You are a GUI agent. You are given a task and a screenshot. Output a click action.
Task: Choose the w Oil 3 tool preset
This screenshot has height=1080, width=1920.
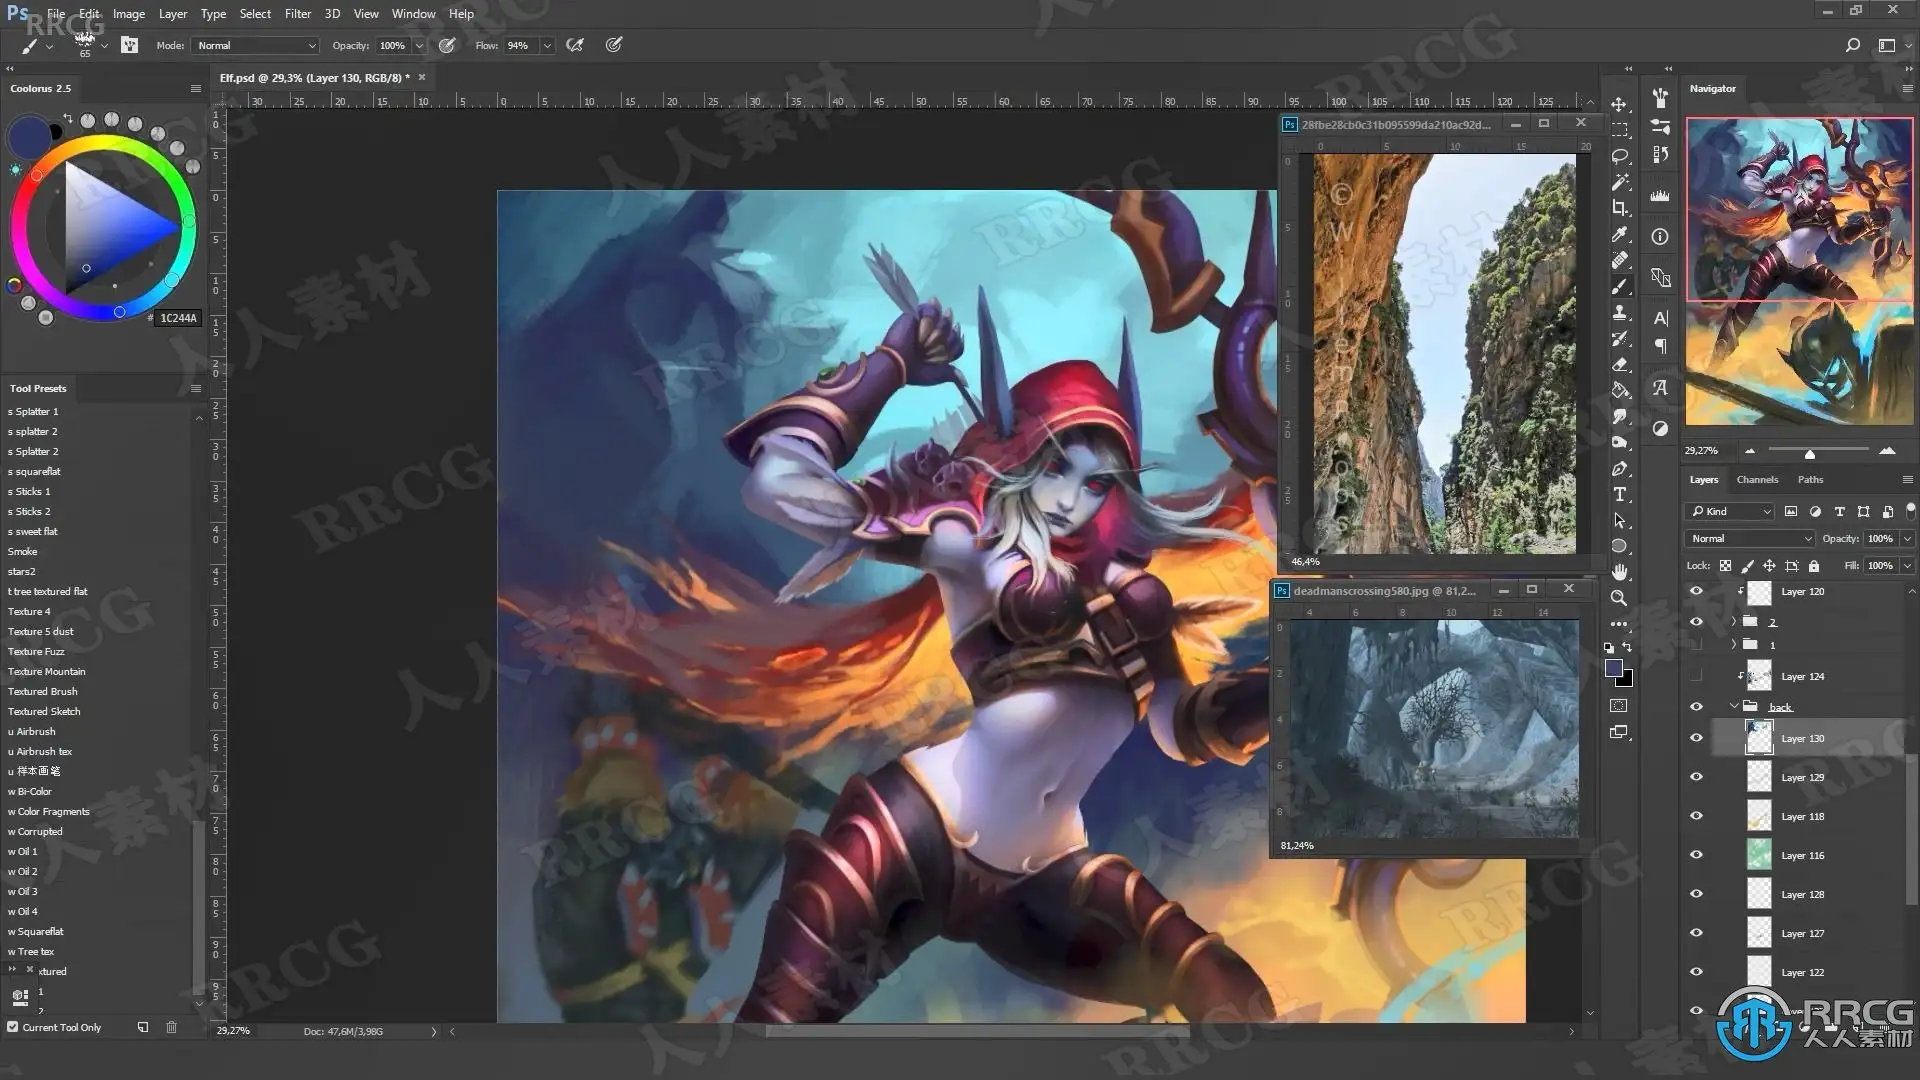coord(23,891)
